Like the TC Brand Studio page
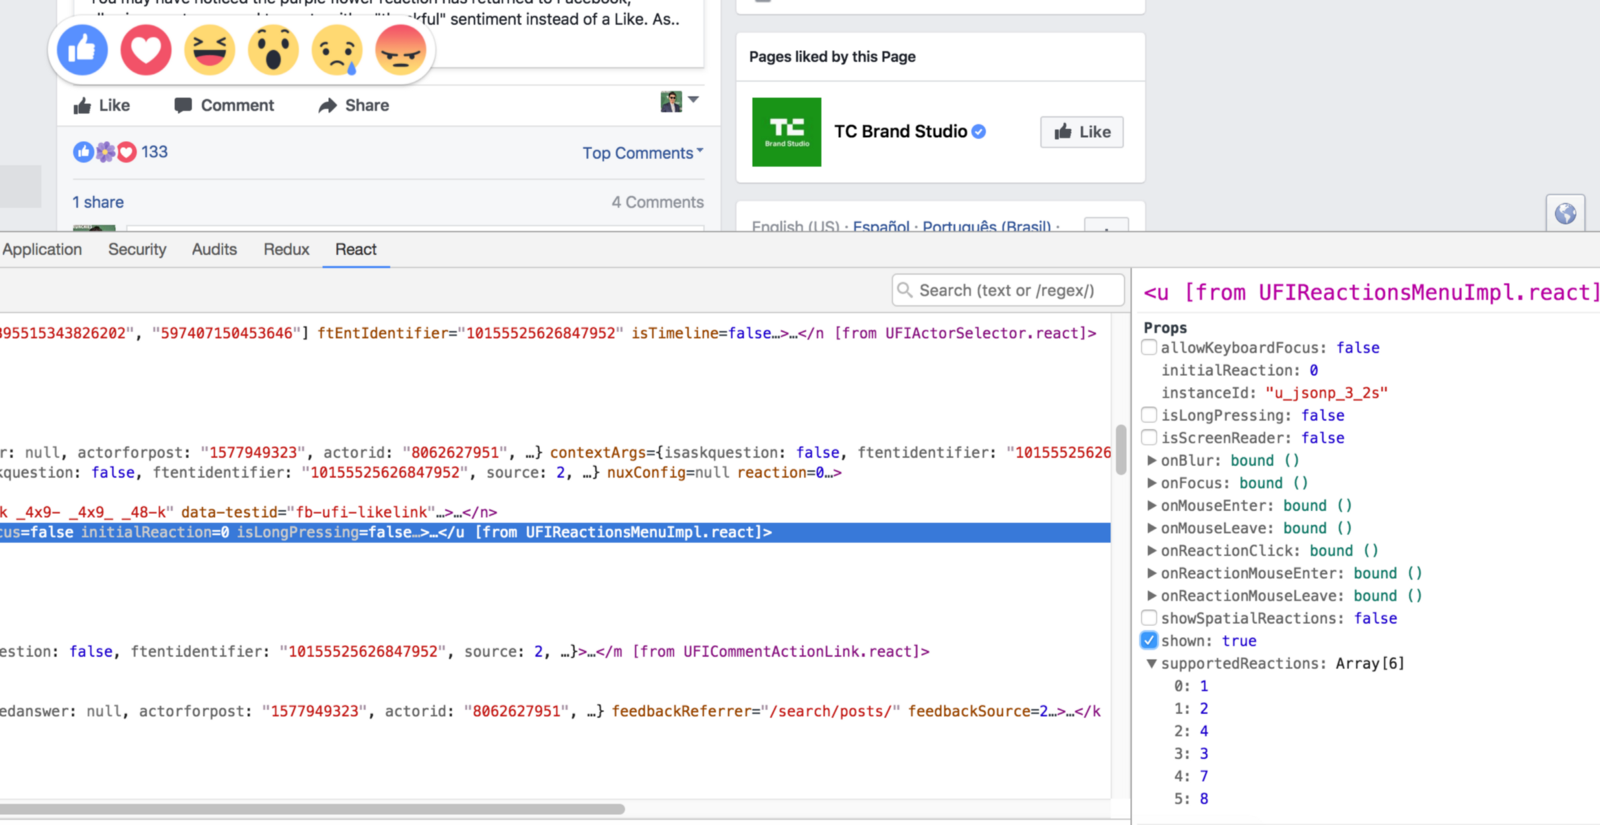The height and width of the screenshot is (825, 1600). tap(1081, 132)
